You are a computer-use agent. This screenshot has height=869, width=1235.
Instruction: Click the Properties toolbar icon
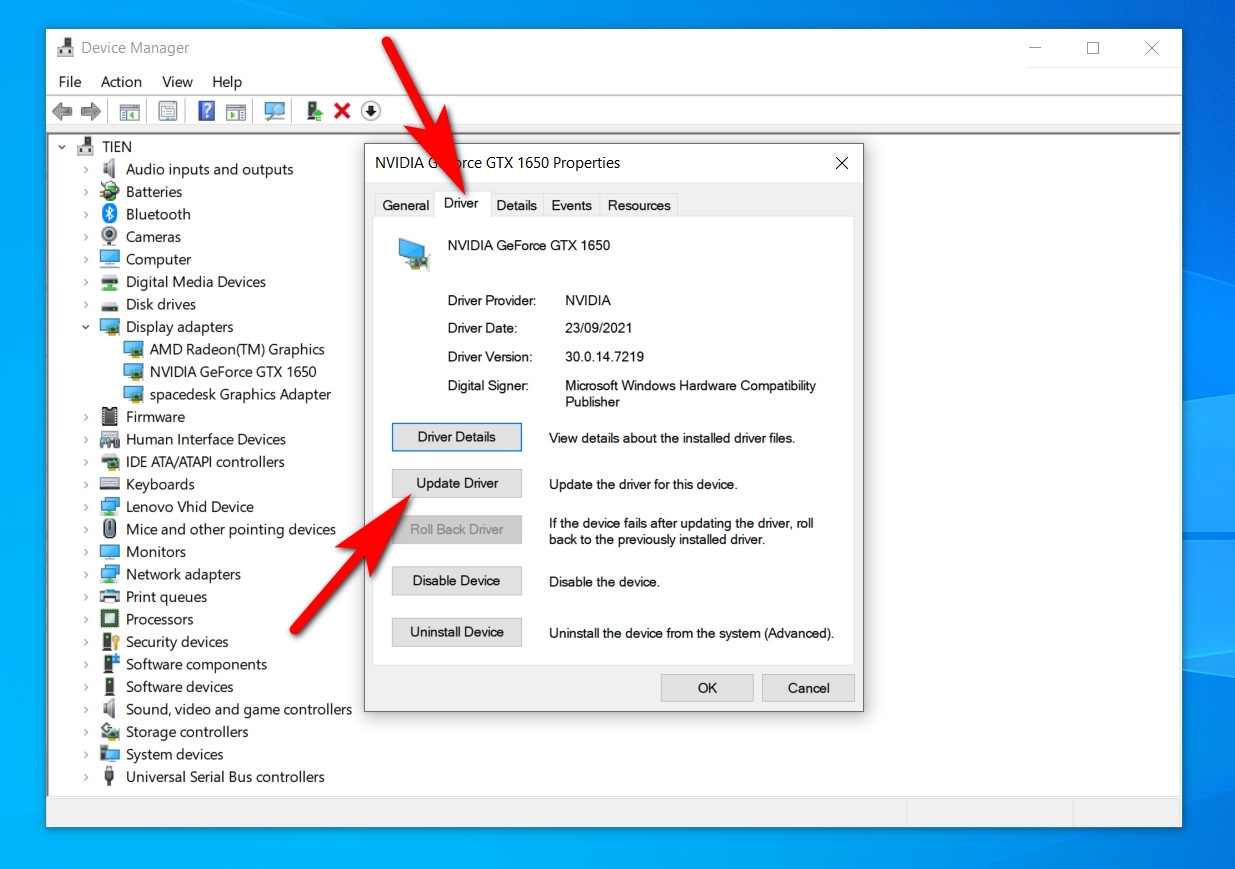click(168, 111)
